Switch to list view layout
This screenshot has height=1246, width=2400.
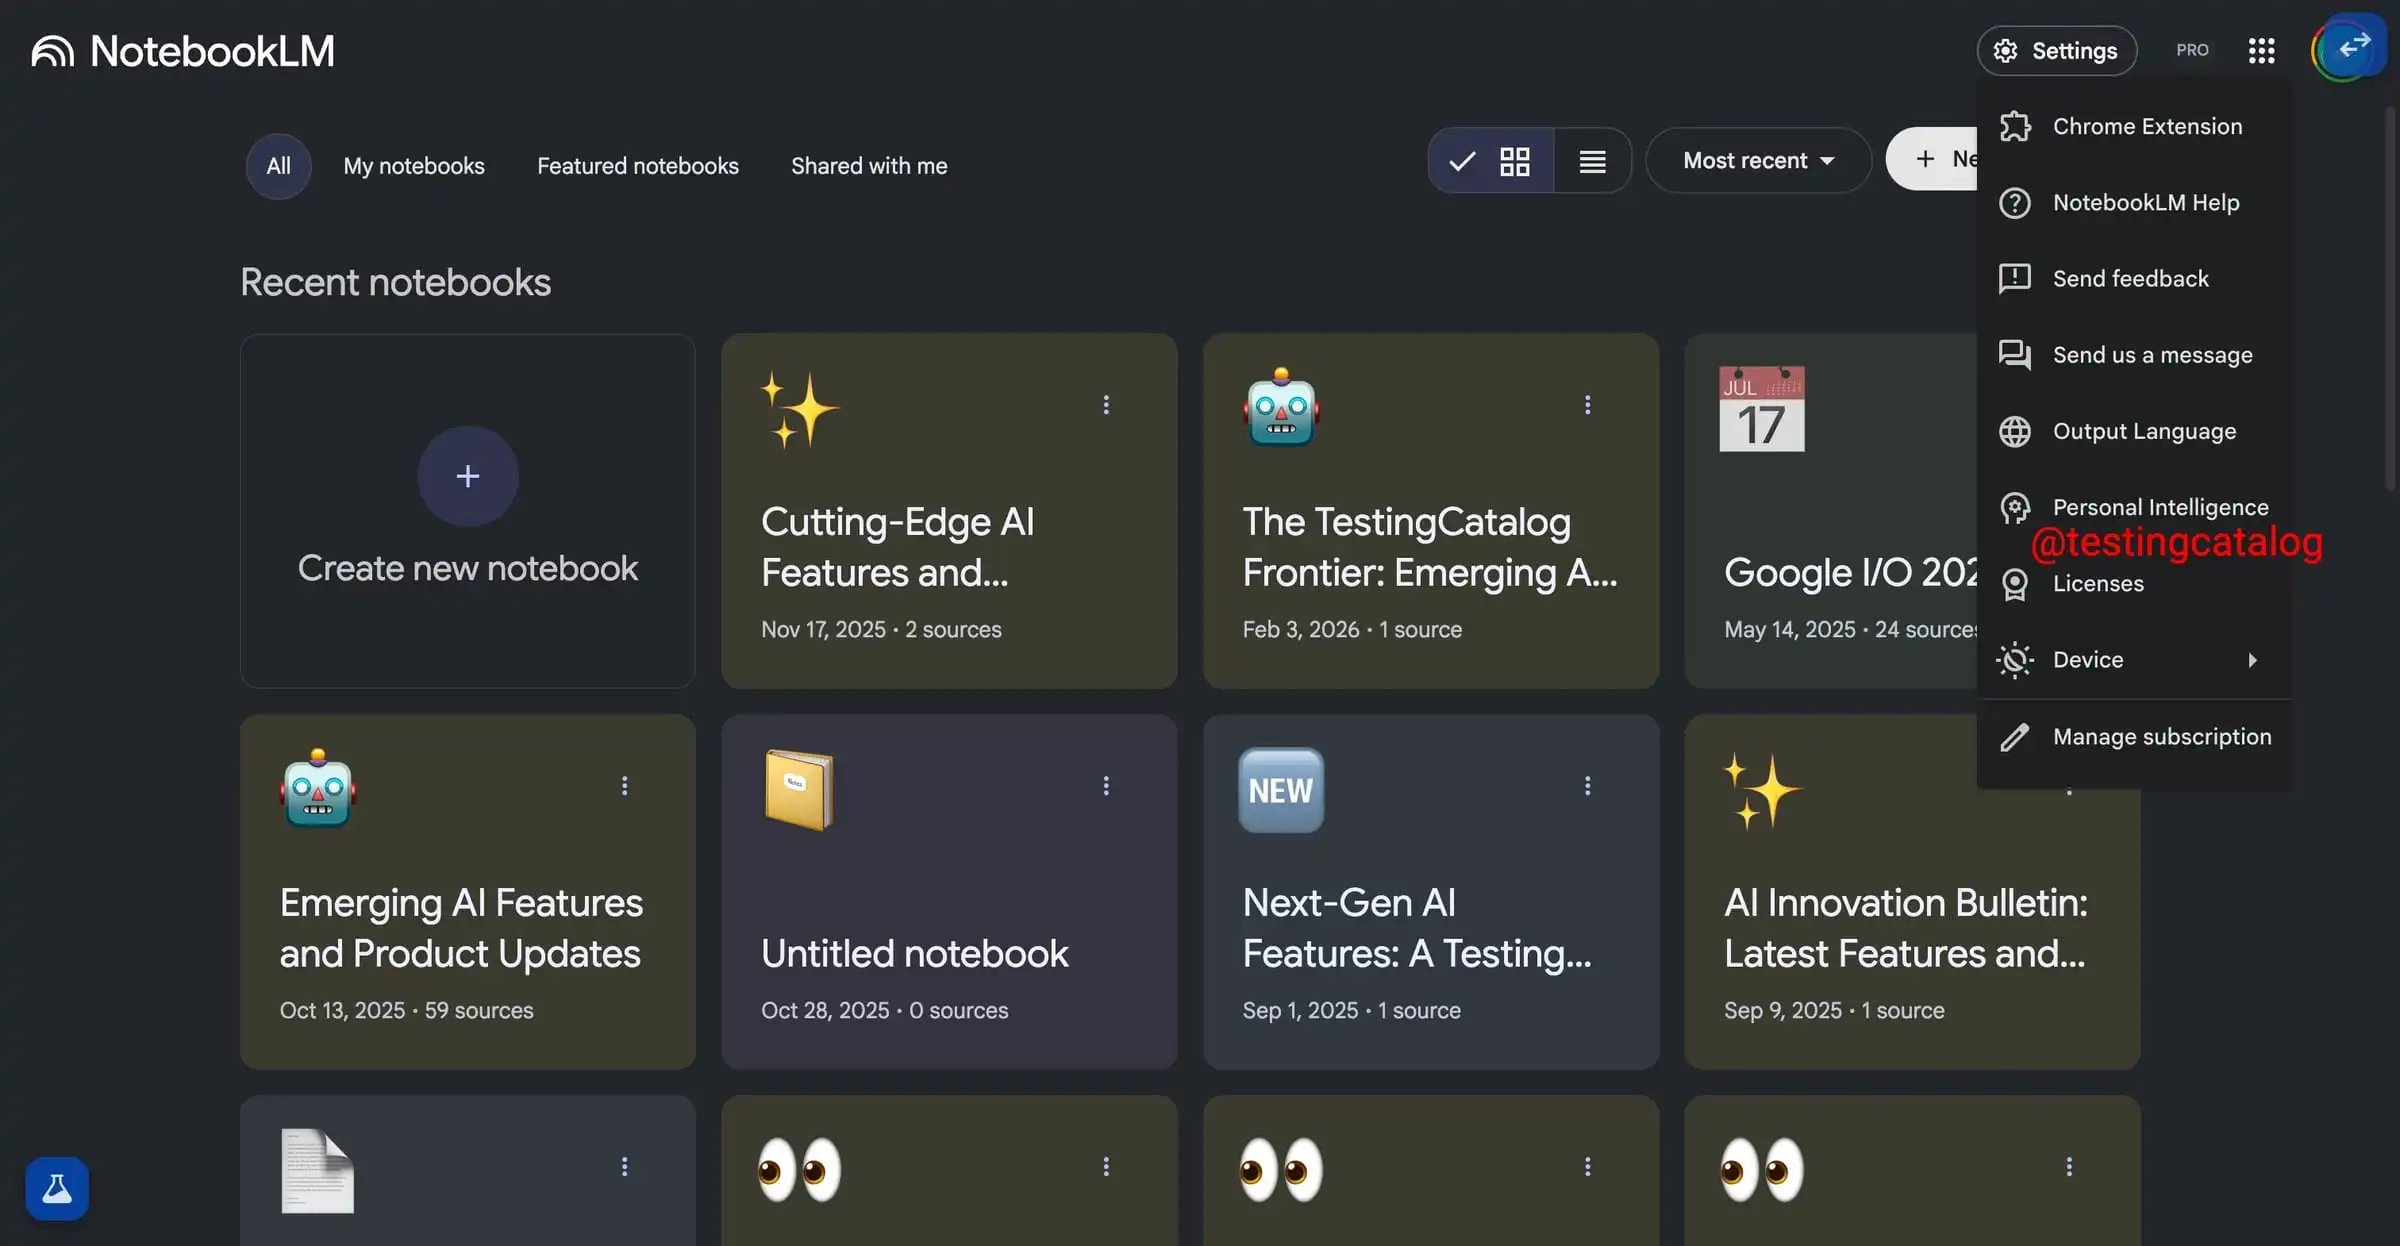[x=1592, y=160]
